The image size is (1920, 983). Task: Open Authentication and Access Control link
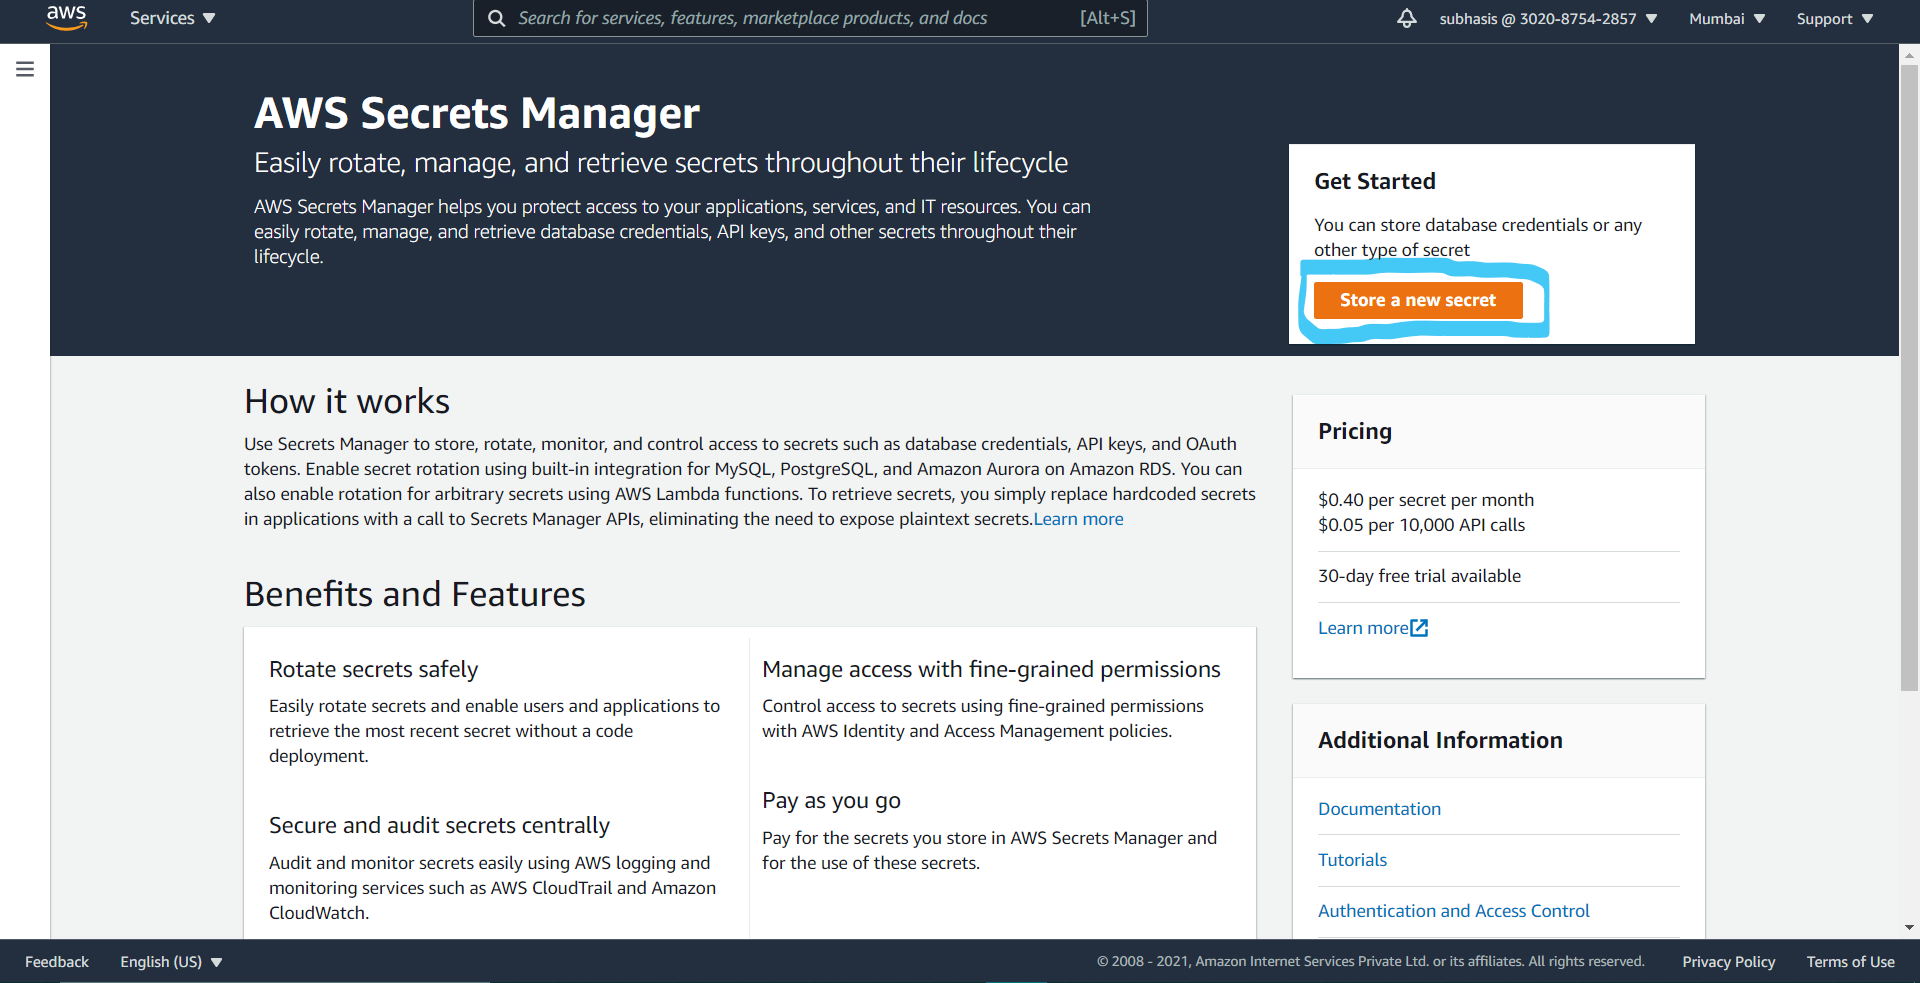pyautogui.click(x=1453, y=911)
